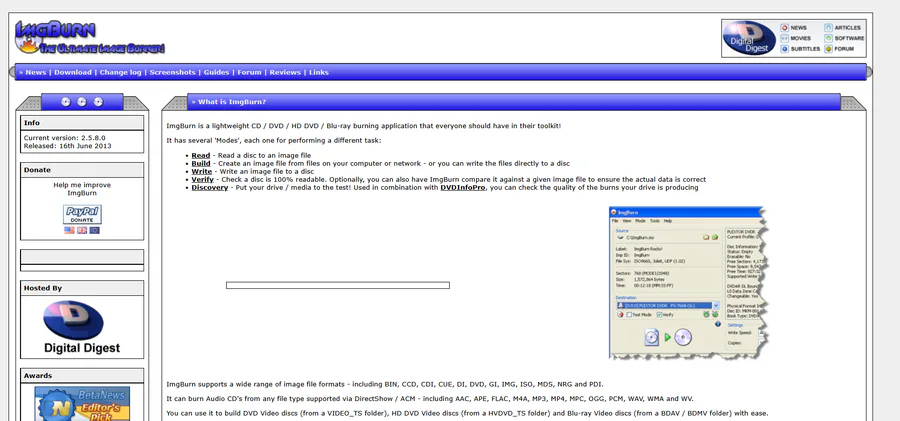
Task: Click the PayPal Donate button
Action: 82,214
